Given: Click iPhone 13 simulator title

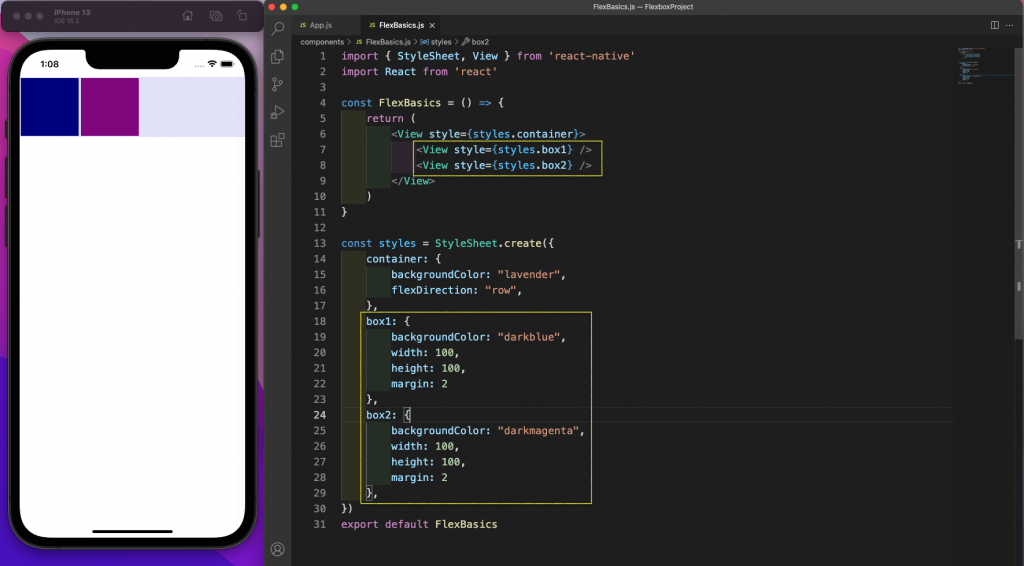Looking at the screenshot, I should point(72,12).
